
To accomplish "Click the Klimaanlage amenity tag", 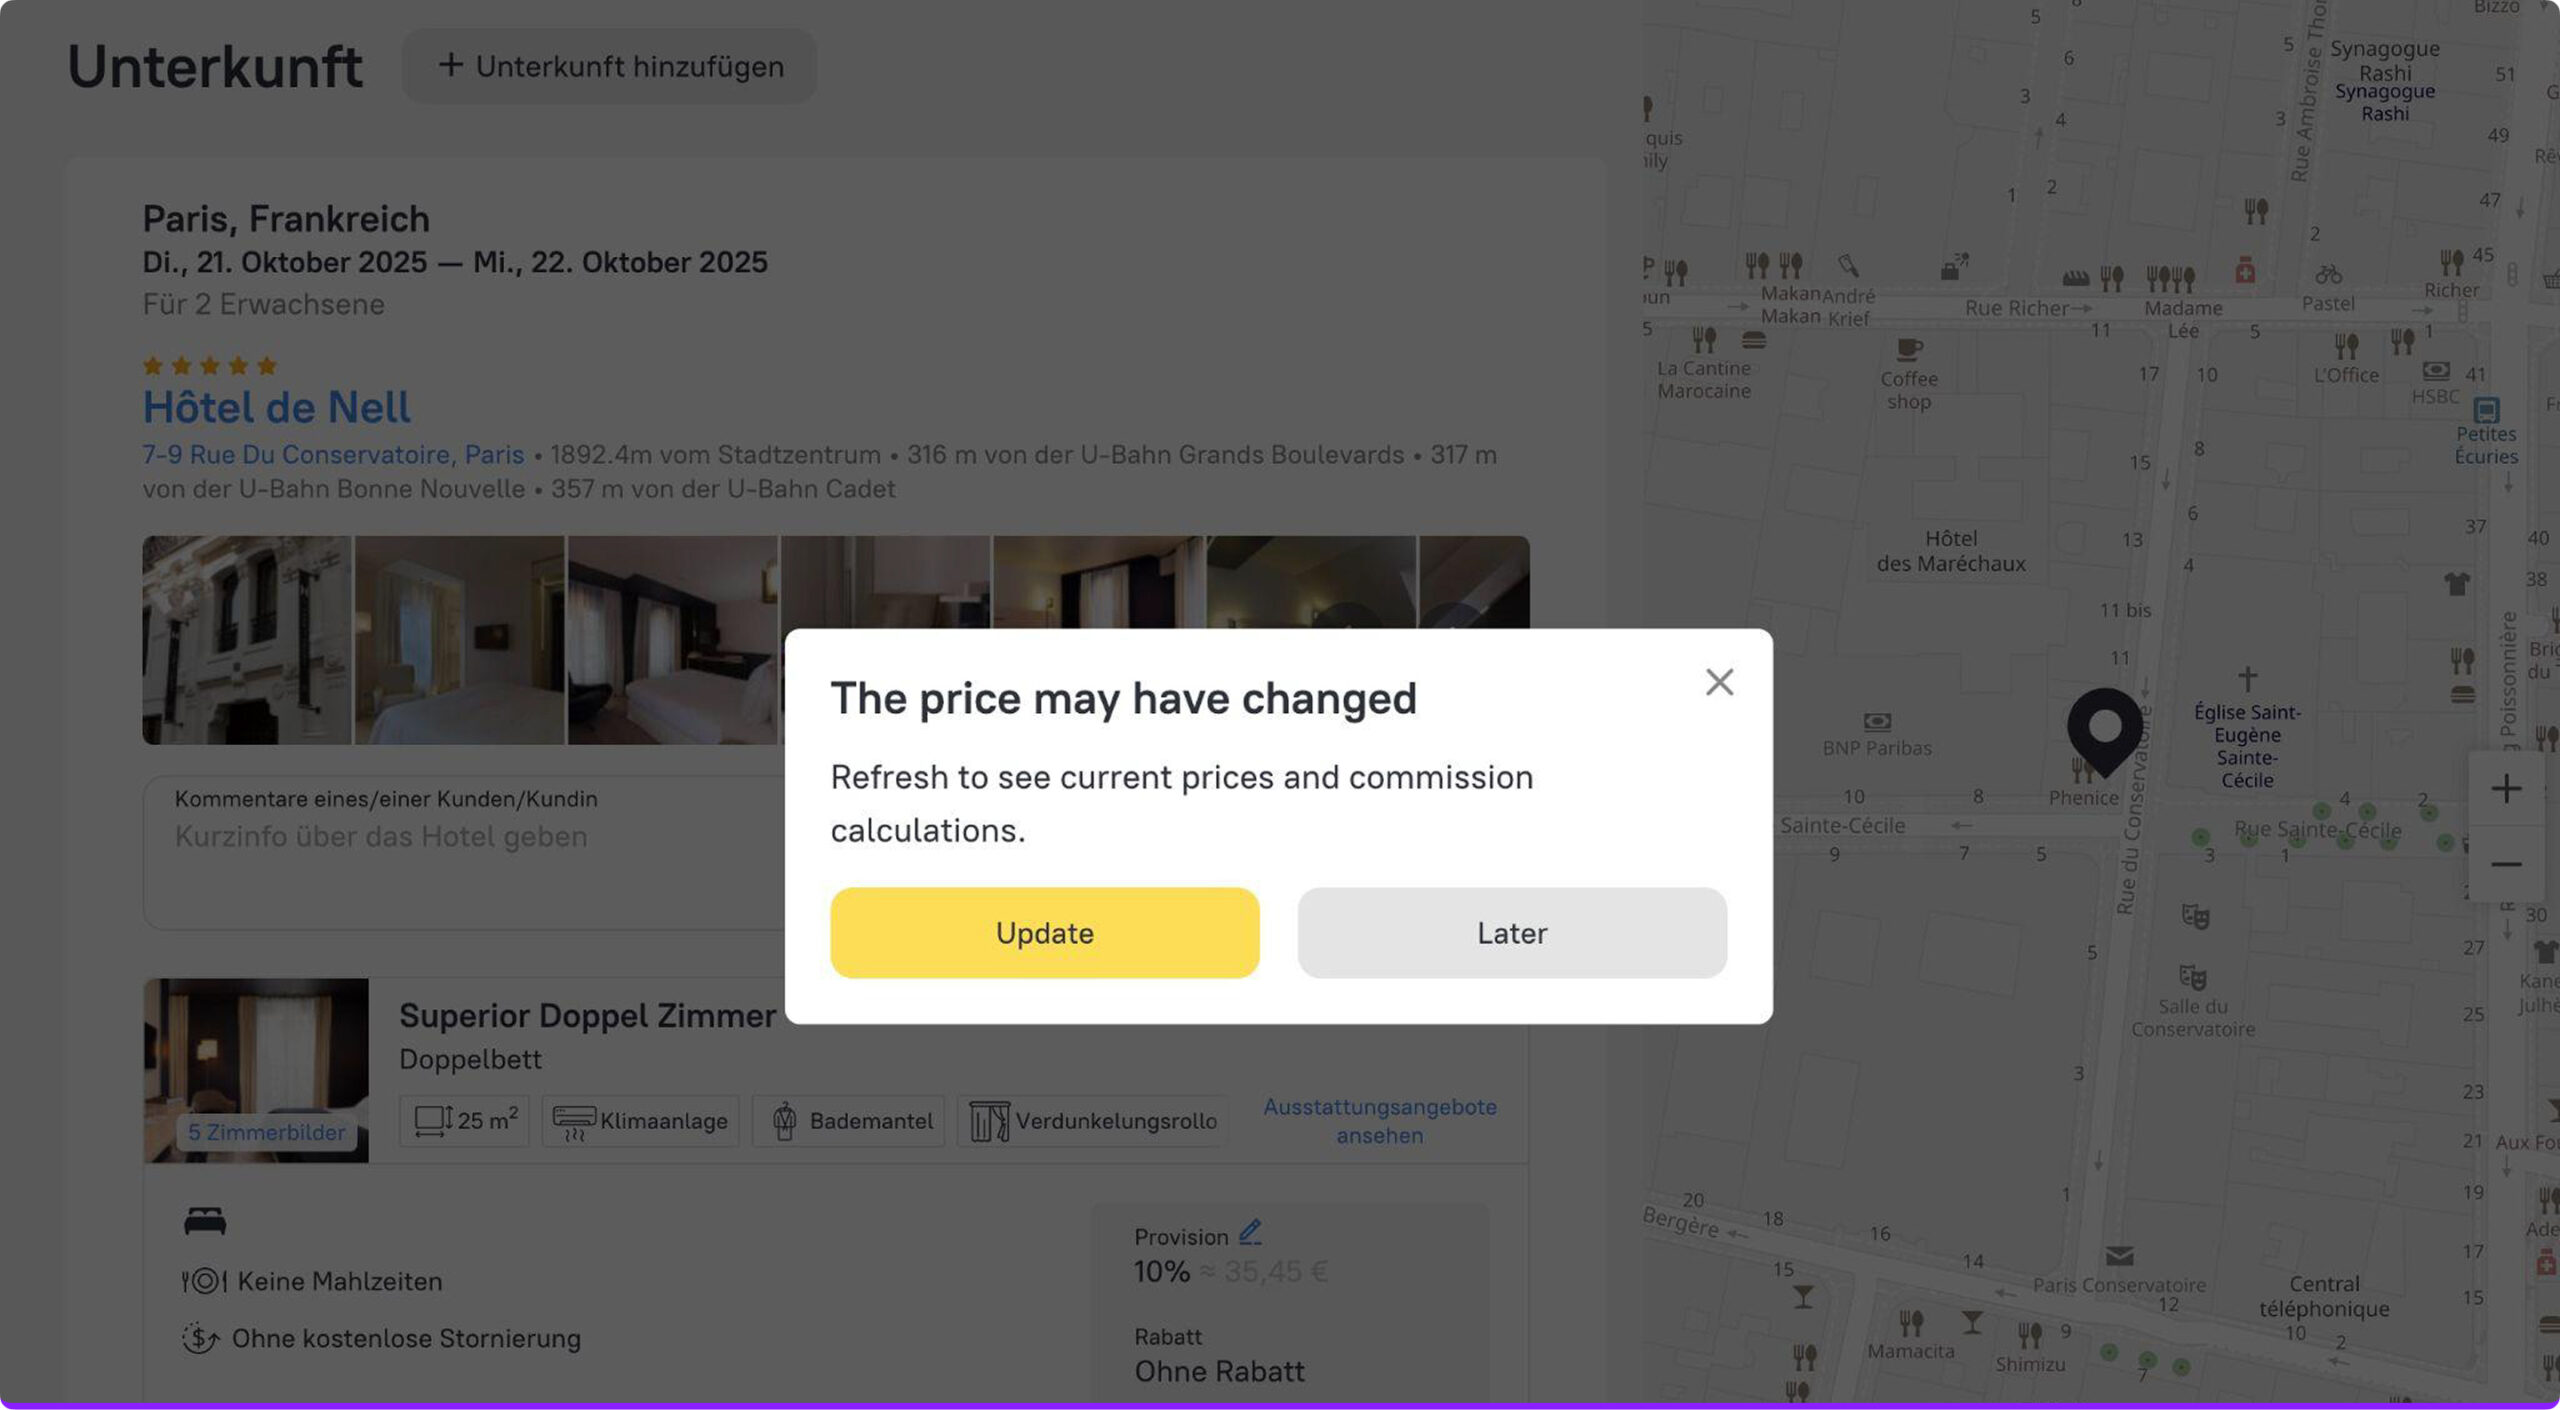I will point(640,1121).
